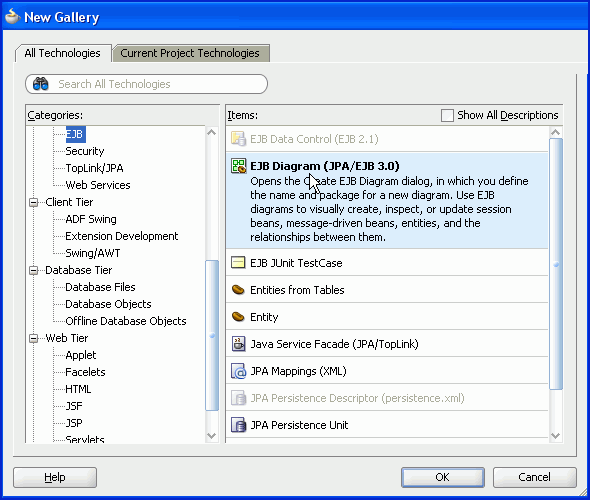Click the Help button

(x=55, y=477)
